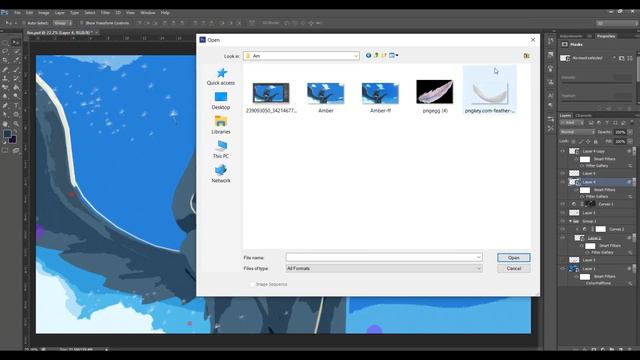This screenshot has height=360, width=640.
Task: Click the Up One Level icon in Open dialog
Action: tap(376, 56)
